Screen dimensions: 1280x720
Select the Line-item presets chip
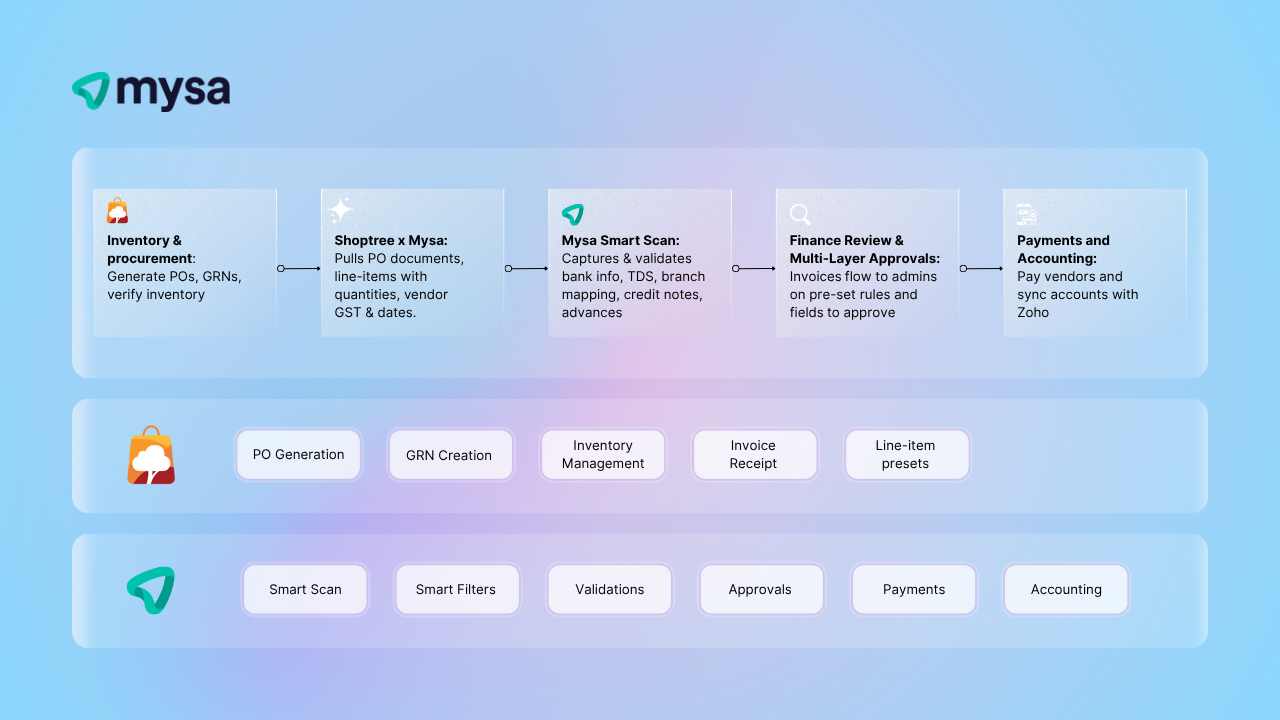pos(906,454)
